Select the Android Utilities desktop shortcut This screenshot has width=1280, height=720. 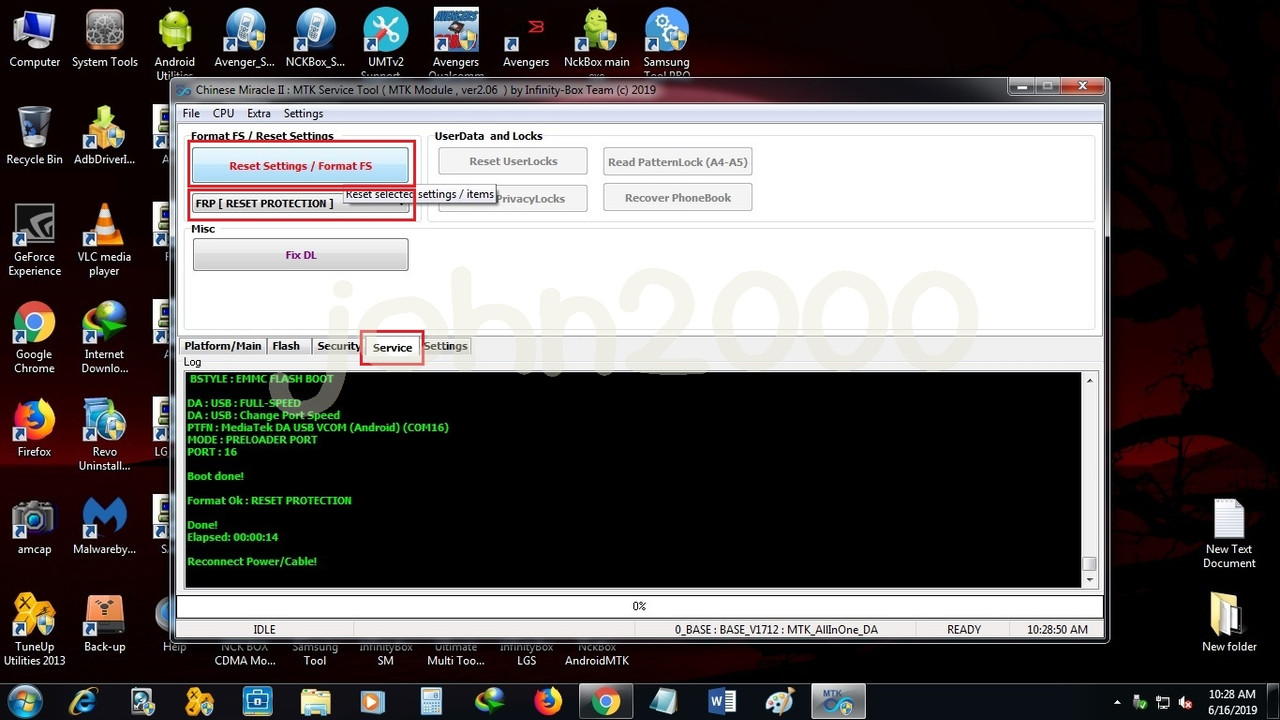coord(175,43)
